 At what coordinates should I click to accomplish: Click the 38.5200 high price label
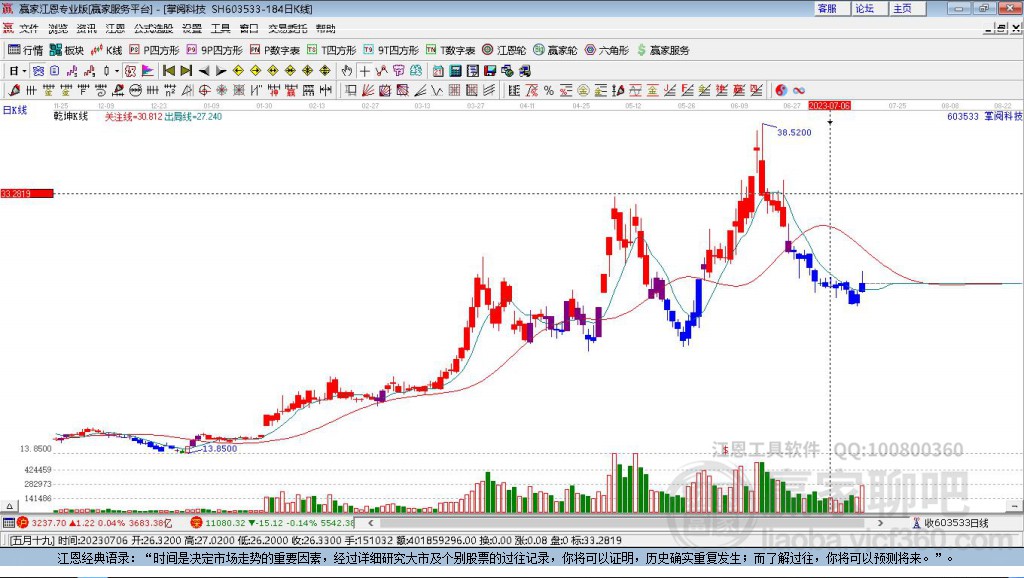794,133
